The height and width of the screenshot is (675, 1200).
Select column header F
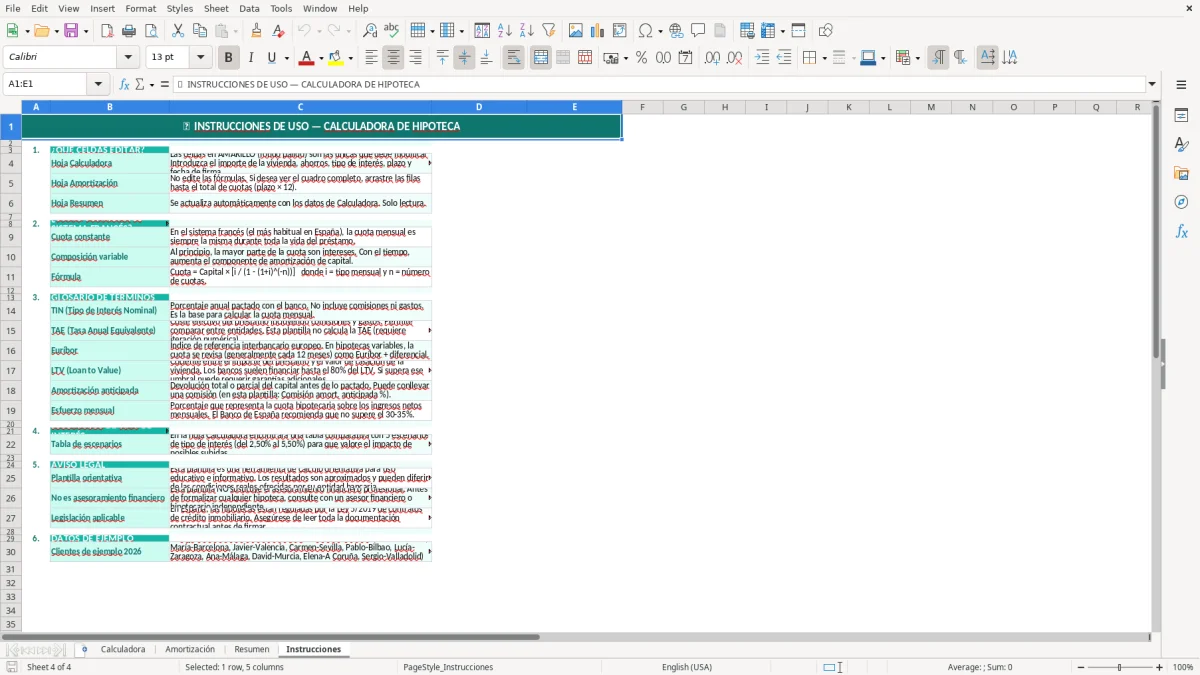[641, 107]
